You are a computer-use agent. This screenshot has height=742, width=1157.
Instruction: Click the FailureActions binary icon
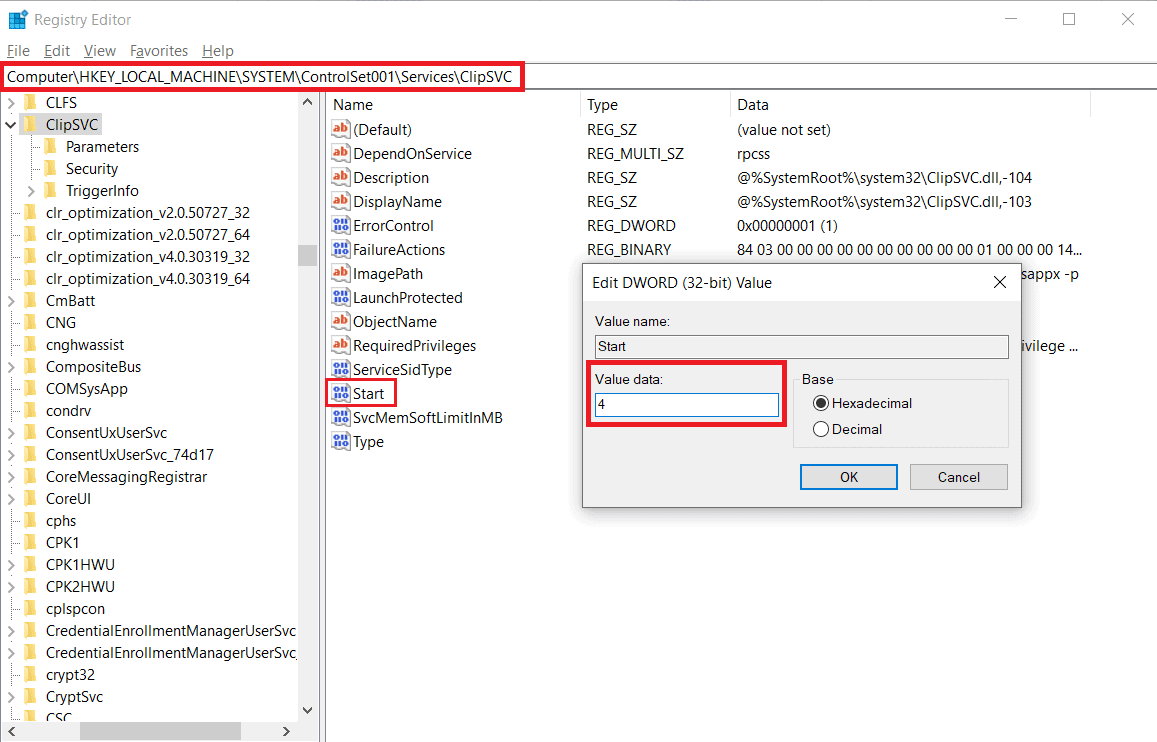point(340,249)
